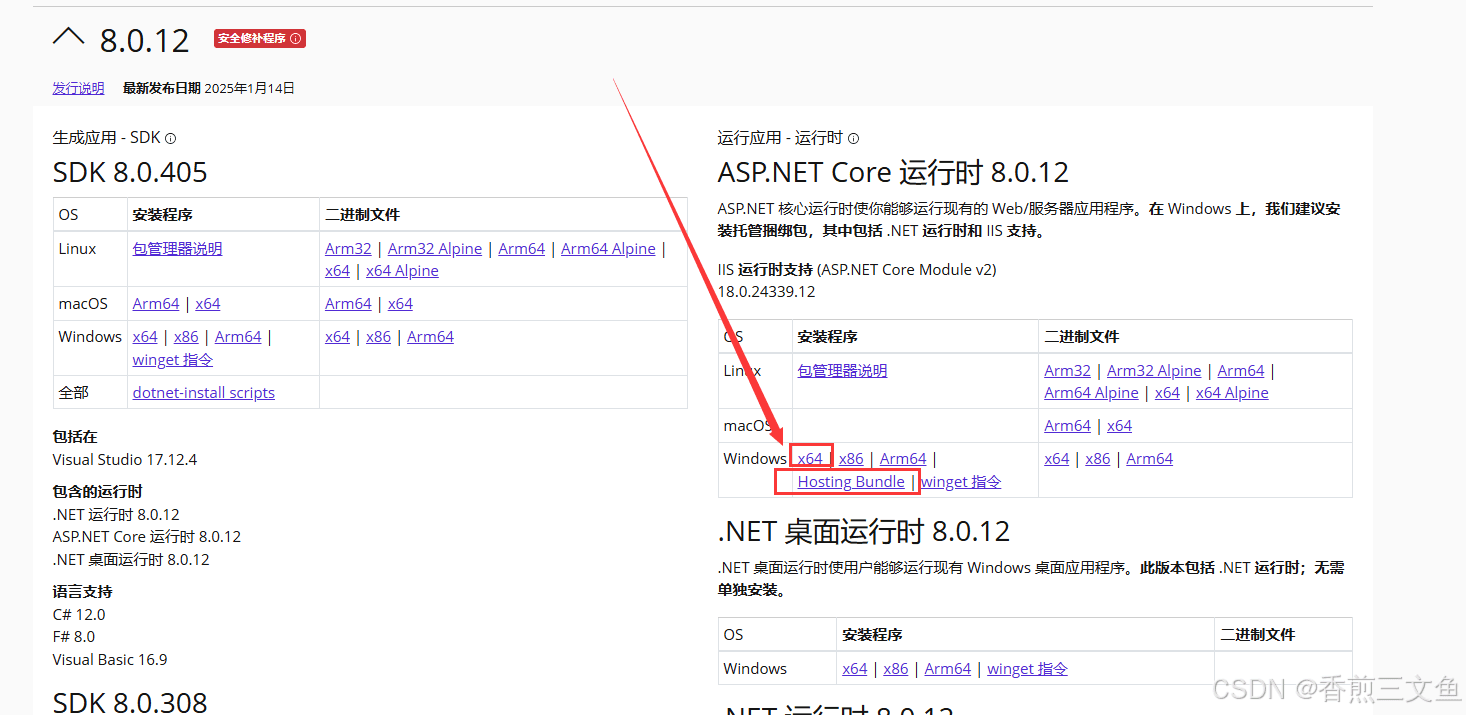Download the Windows Arm64 desktop runtime installer
Image resolution: width=1466 pixels, height=715 pixels.
click(947, 668)
